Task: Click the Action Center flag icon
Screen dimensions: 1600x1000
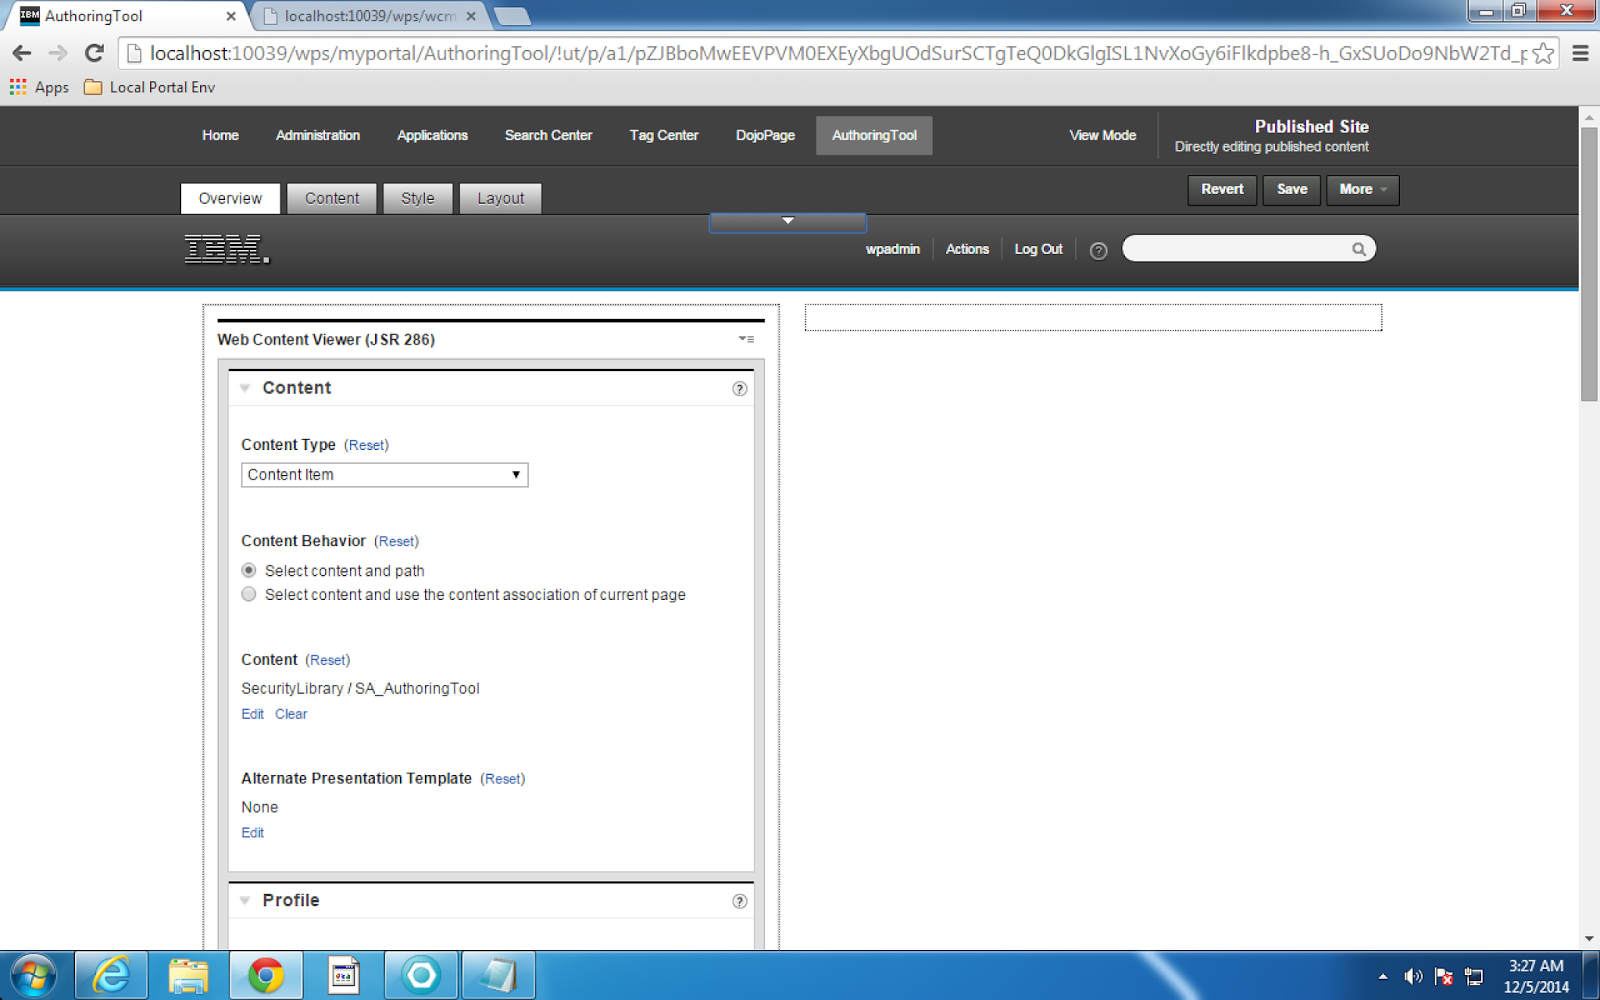Action: (1443, 976)
